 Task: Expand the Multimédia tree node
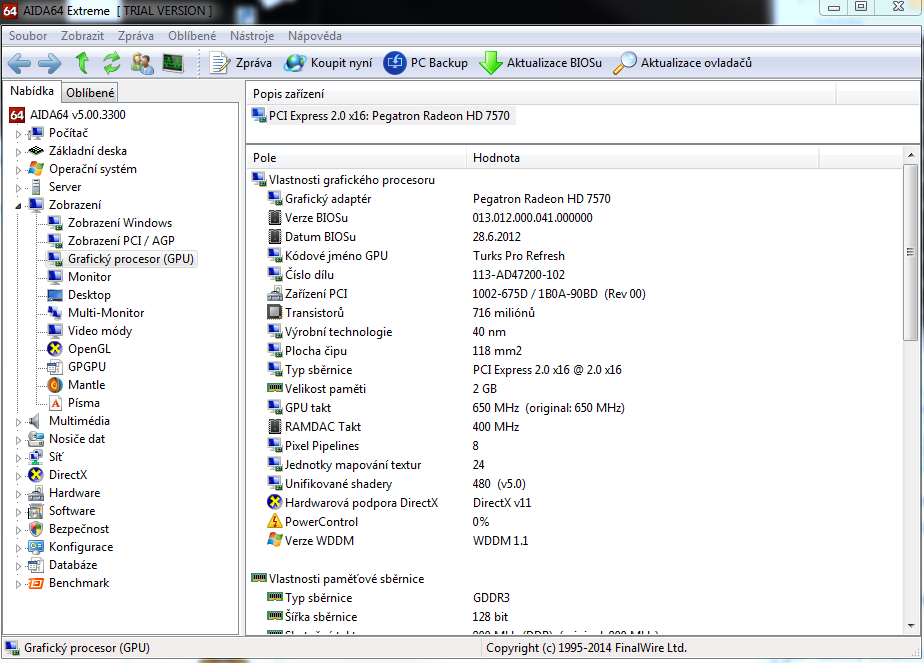18,422
